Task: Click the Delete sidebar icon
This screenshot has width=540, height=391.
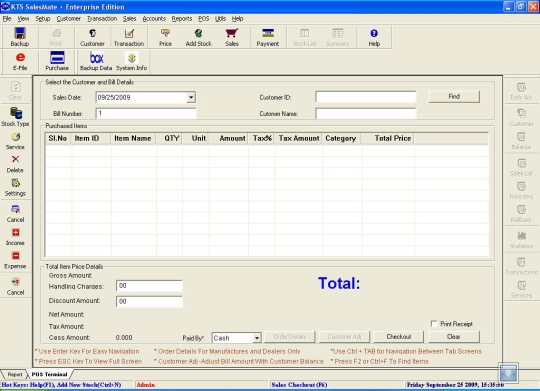Action: (15, 164)
